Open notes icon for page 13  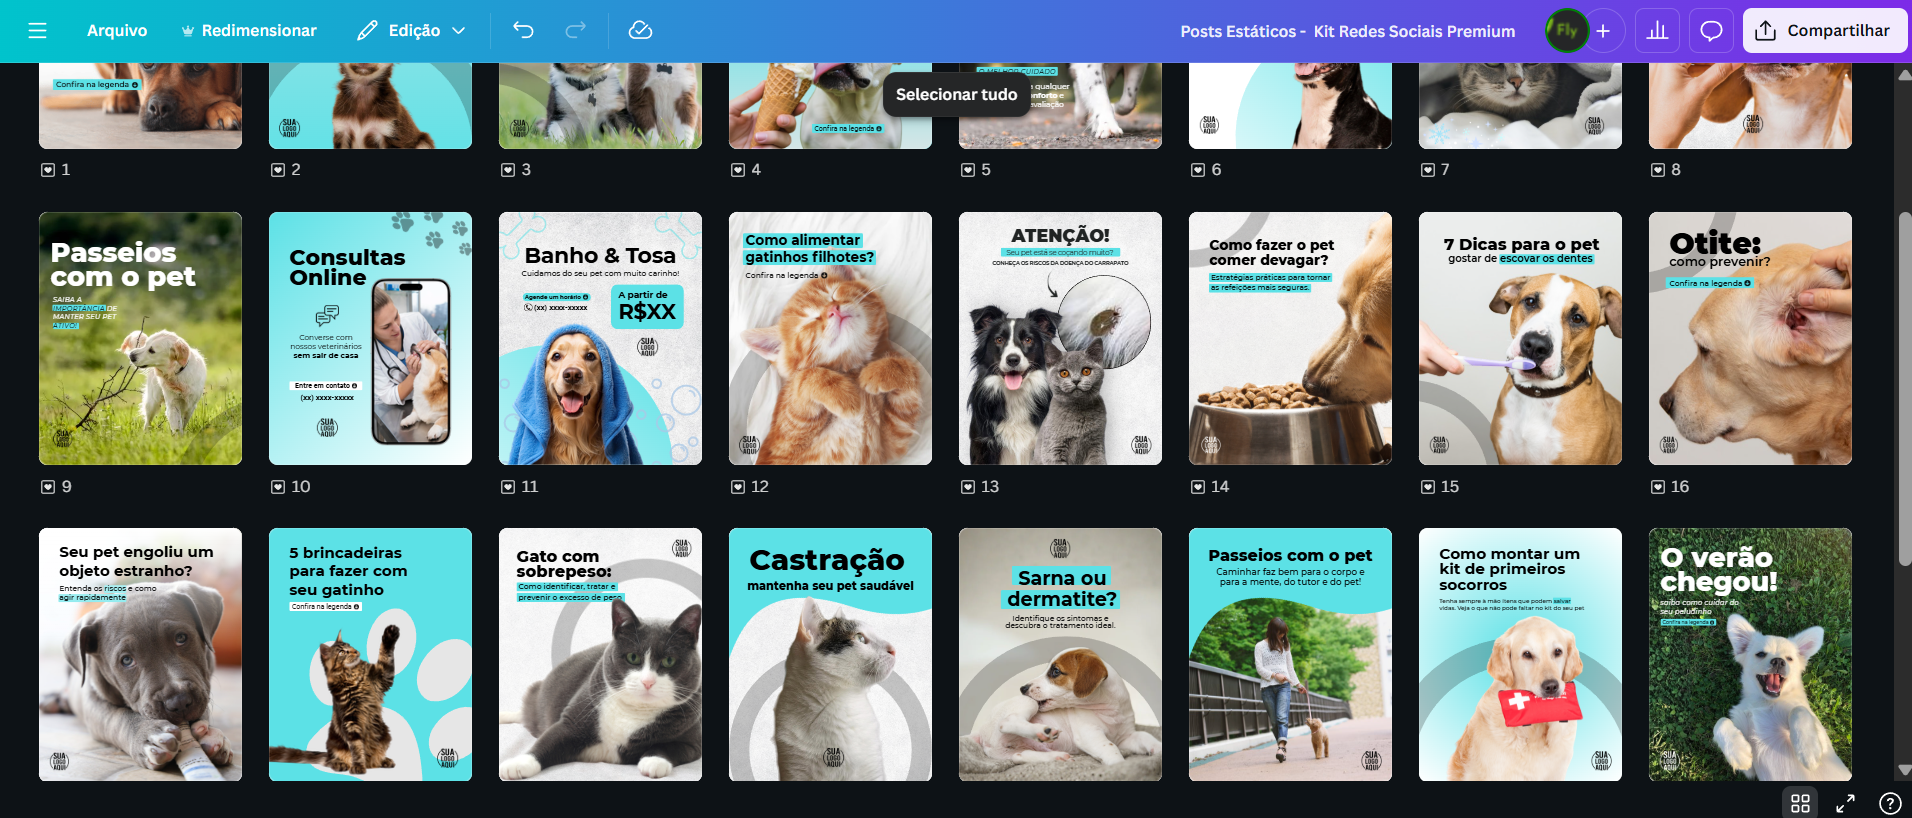(968, 487)
